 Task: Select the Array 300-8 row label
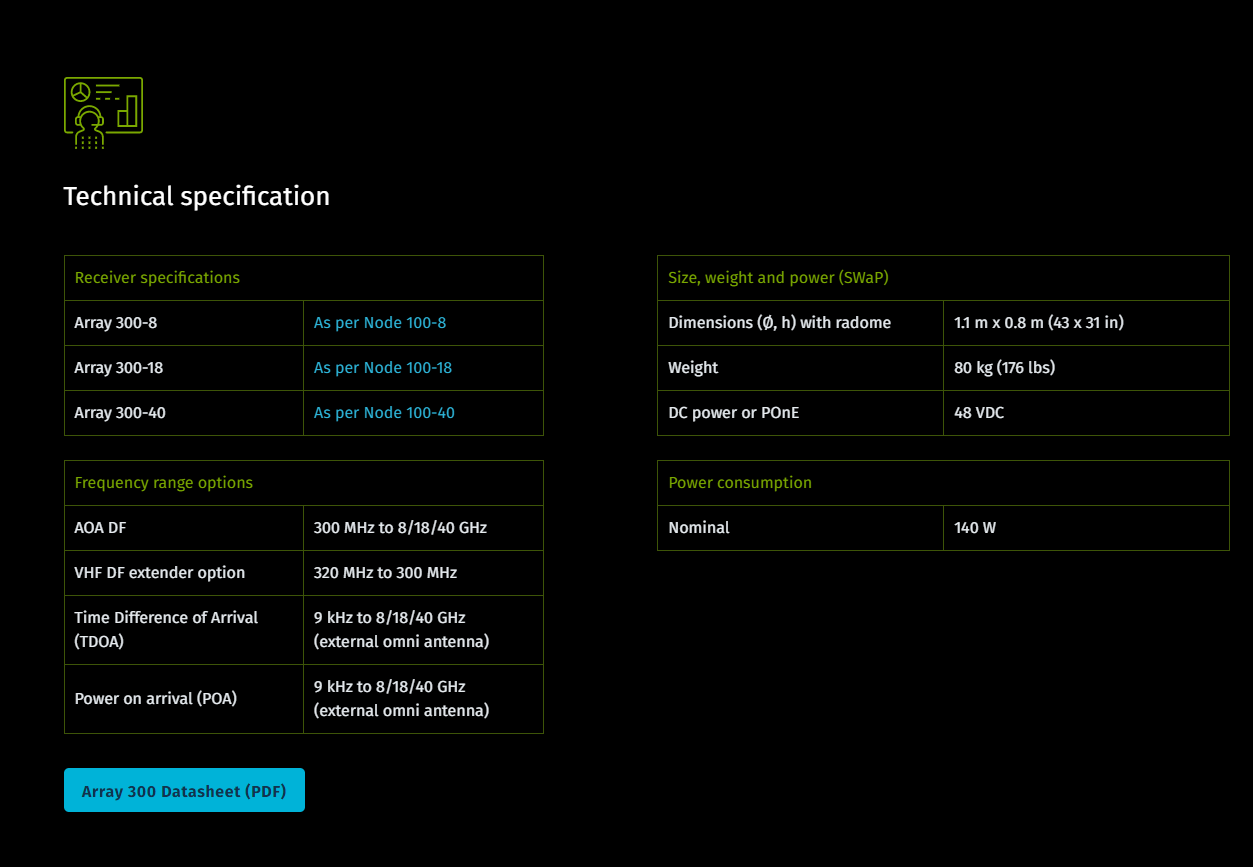coord(118,323)
